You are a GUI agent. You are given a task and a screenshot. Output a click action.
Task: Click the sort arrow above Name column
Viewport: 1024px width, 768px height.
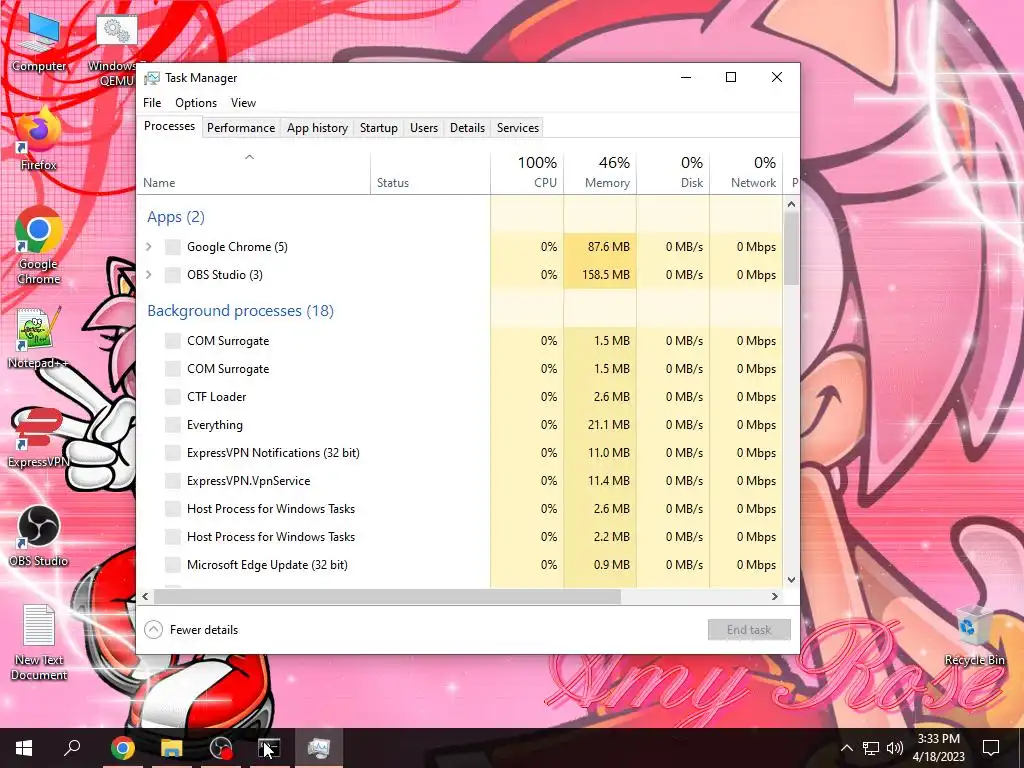click(x=249, y=157)
